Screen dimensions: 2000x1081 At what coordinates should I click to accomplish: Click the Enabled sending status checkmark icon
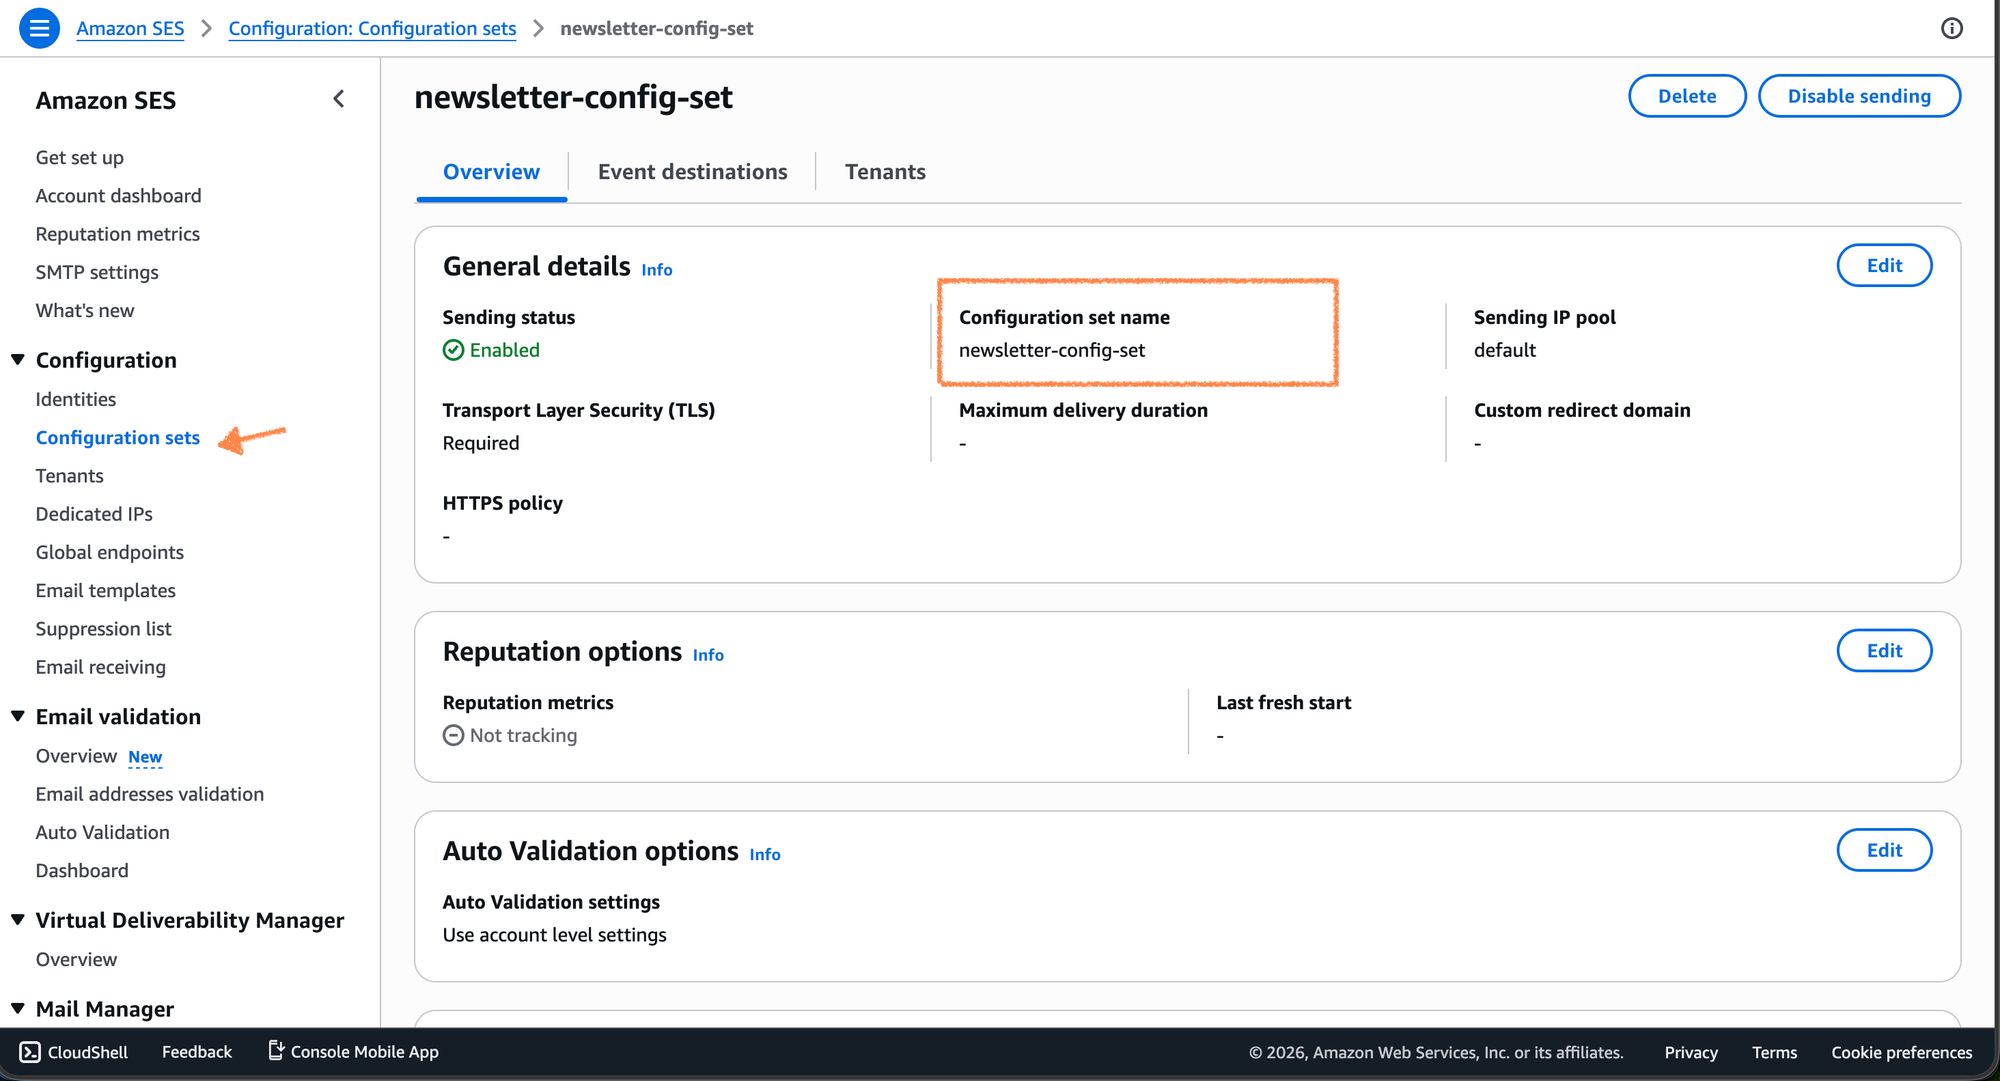[453, 350]
